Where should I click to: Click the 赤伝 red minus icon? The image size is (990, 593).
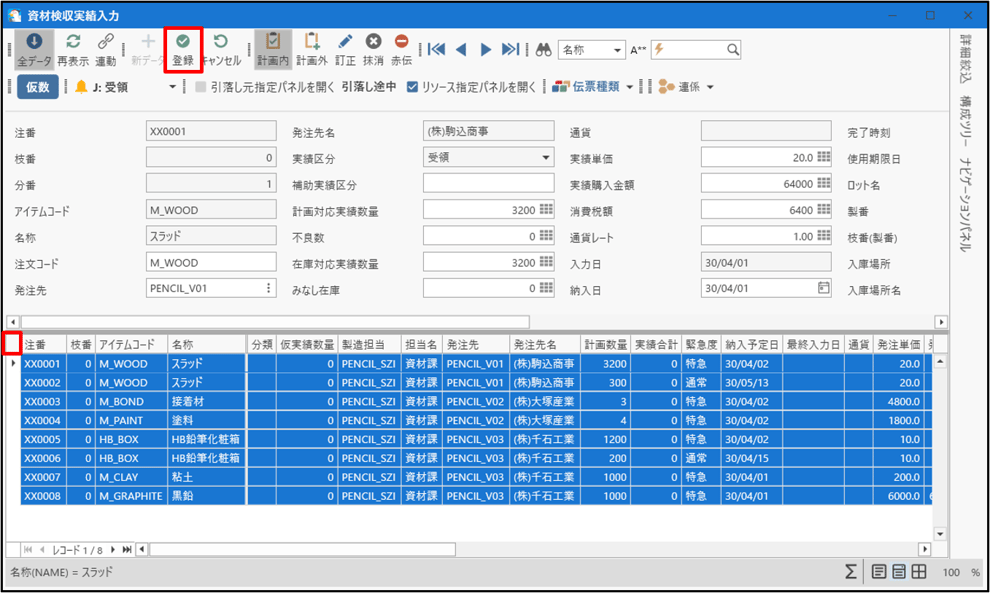(x=401, y=42)
